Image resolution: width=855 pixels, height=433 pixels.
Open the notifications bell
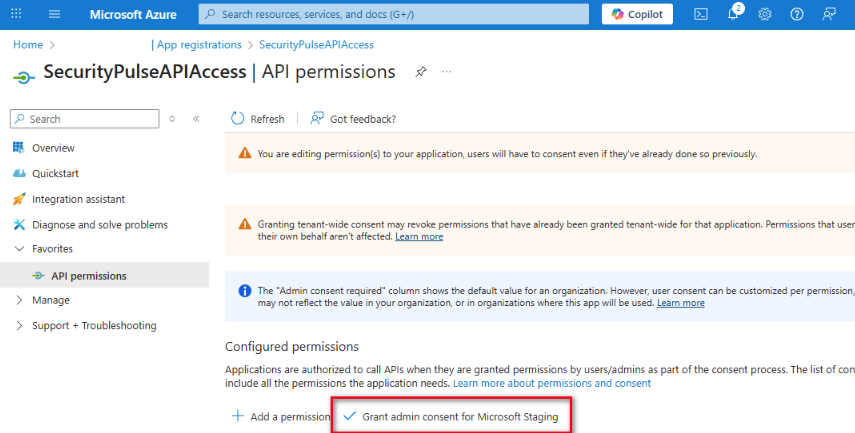(x=733, y=14)
